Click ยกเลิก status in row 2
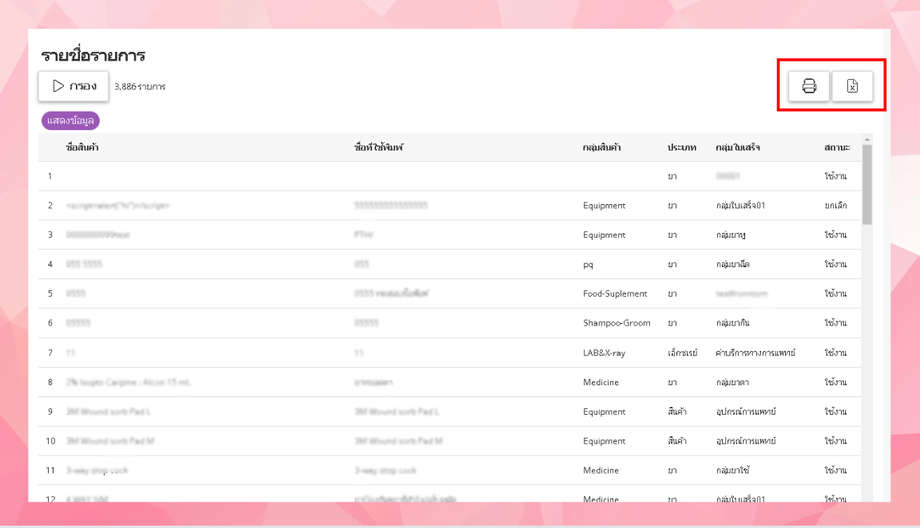 (836, 205)
